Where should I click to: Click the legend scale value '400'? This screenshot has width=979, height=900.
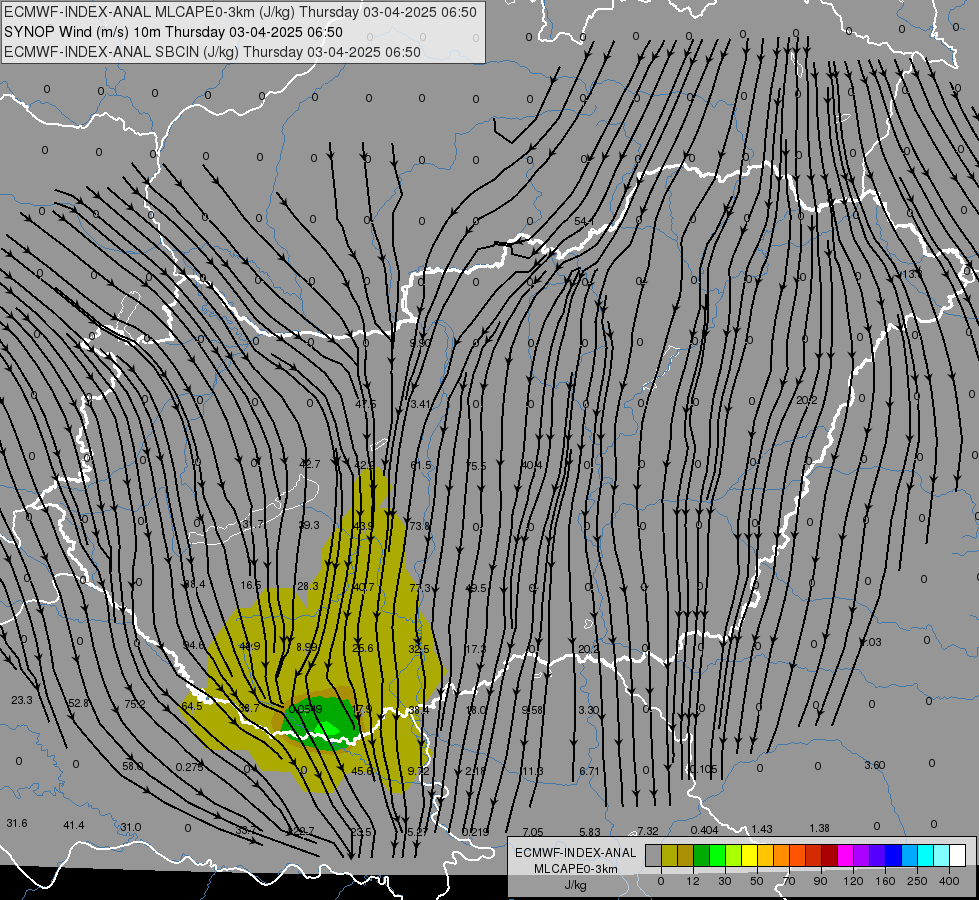949,881
